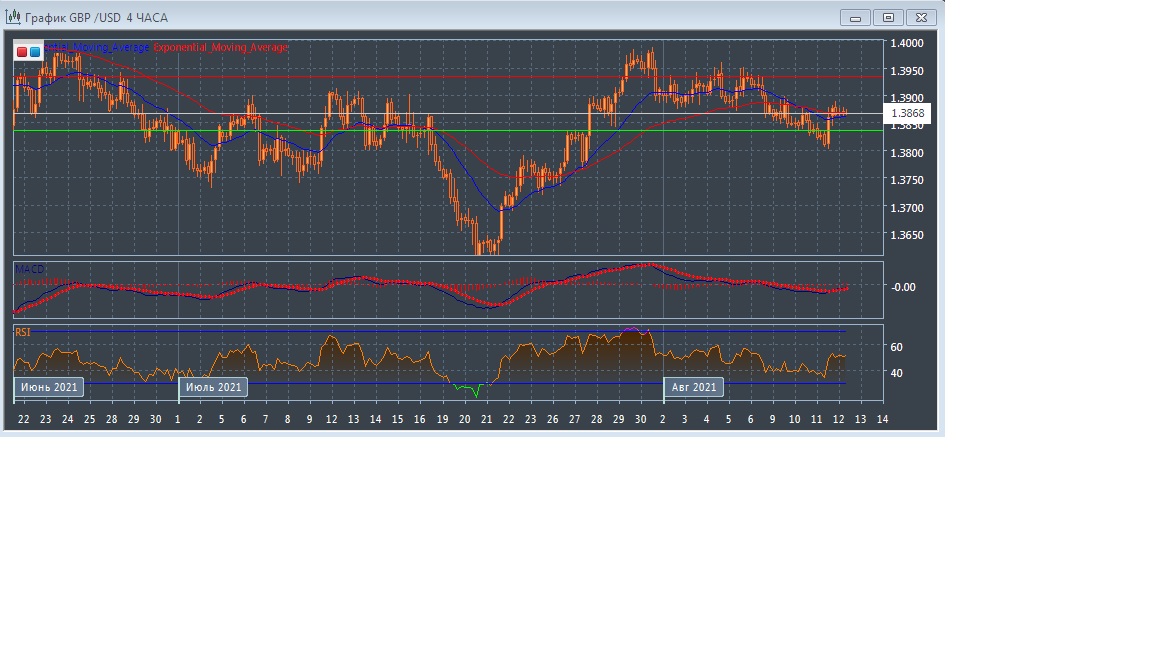Maximize the GBP/USD chart window
Screen dimensions: 1152x648
(888, 17)
